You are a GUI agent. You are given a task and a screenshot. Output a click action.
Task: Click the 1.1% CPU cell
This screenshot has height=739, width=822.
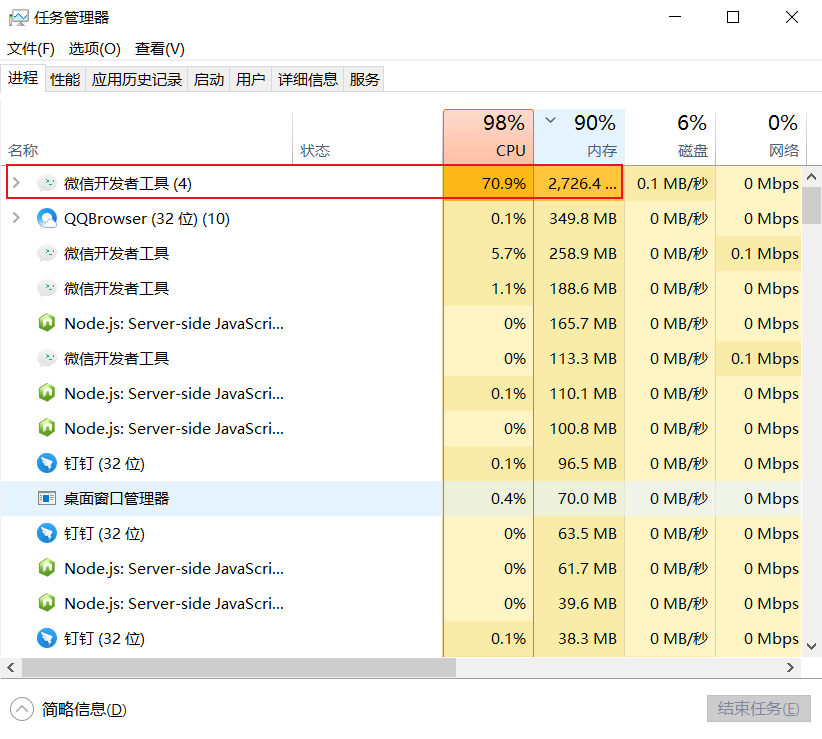pyautogui.click(x=488, y=289)
